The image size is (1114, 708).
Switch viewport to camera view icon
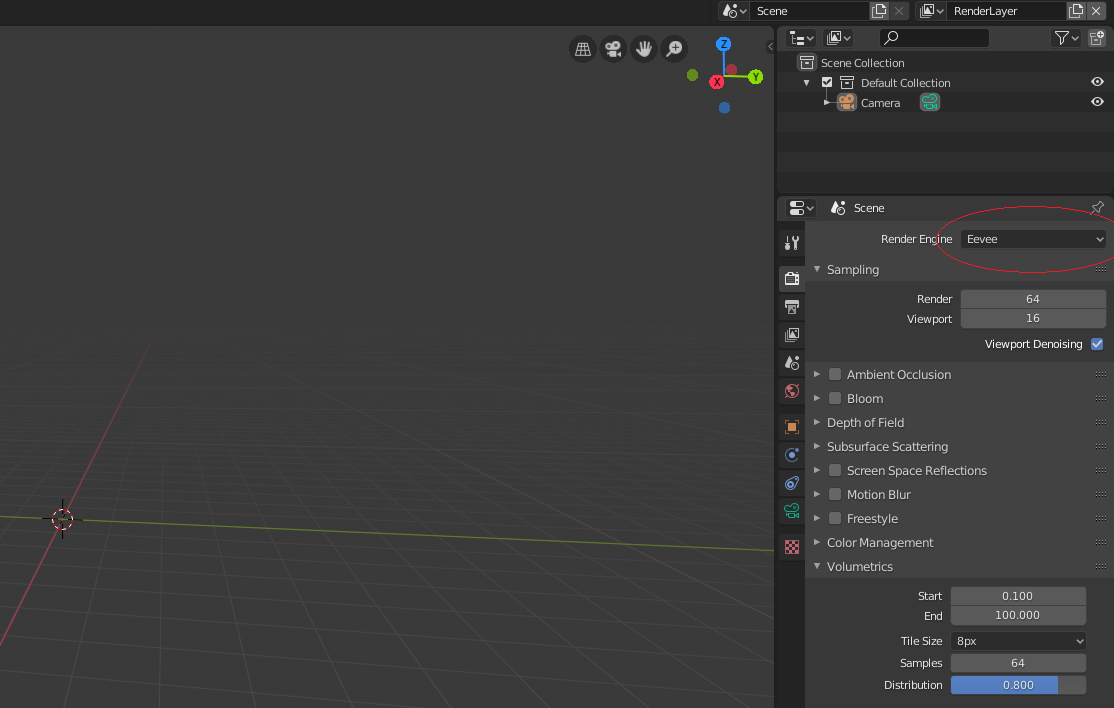(613, 49)
